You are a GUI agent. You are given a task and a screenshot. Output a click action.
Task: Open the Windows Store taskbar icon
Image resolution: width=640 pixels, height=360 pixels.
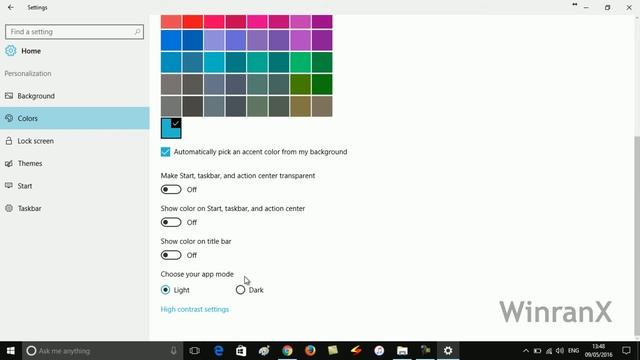click(x=241, y=351)
